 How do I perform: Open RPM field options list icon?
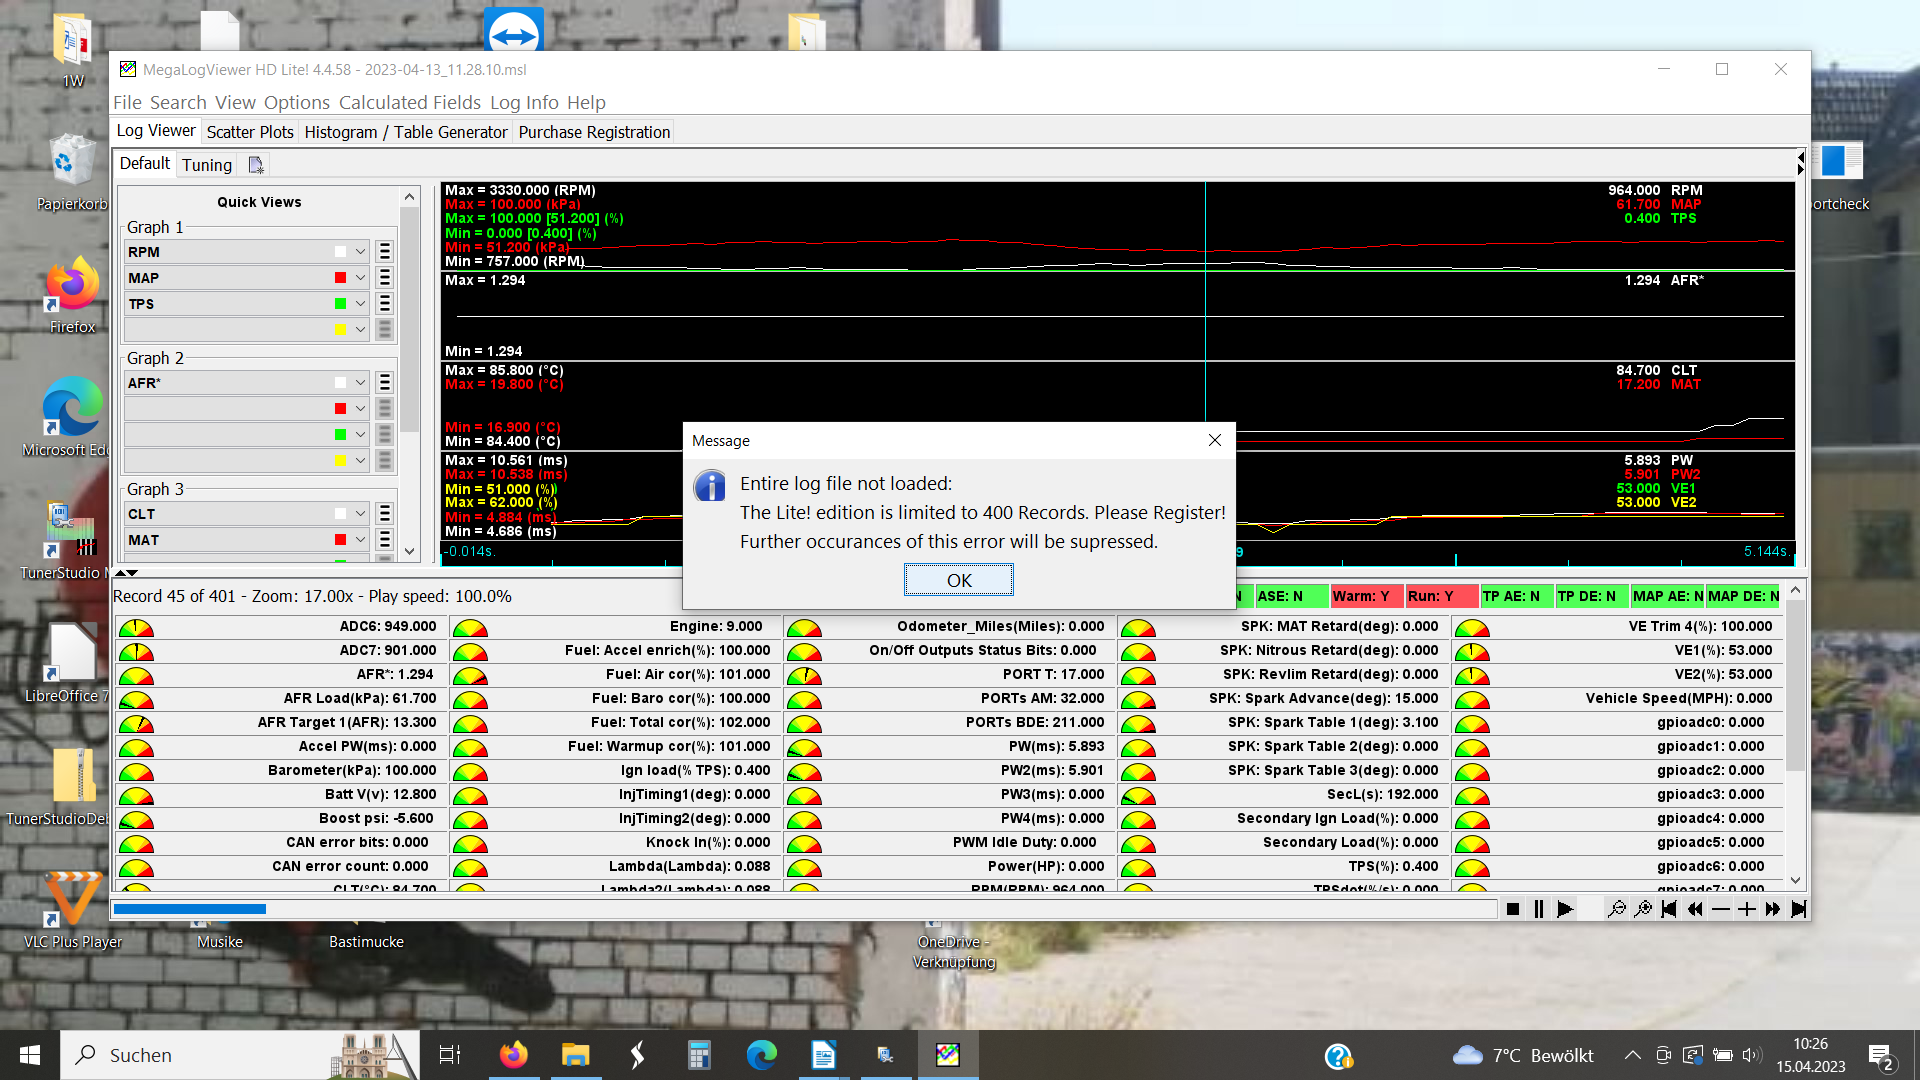point(385,252)
